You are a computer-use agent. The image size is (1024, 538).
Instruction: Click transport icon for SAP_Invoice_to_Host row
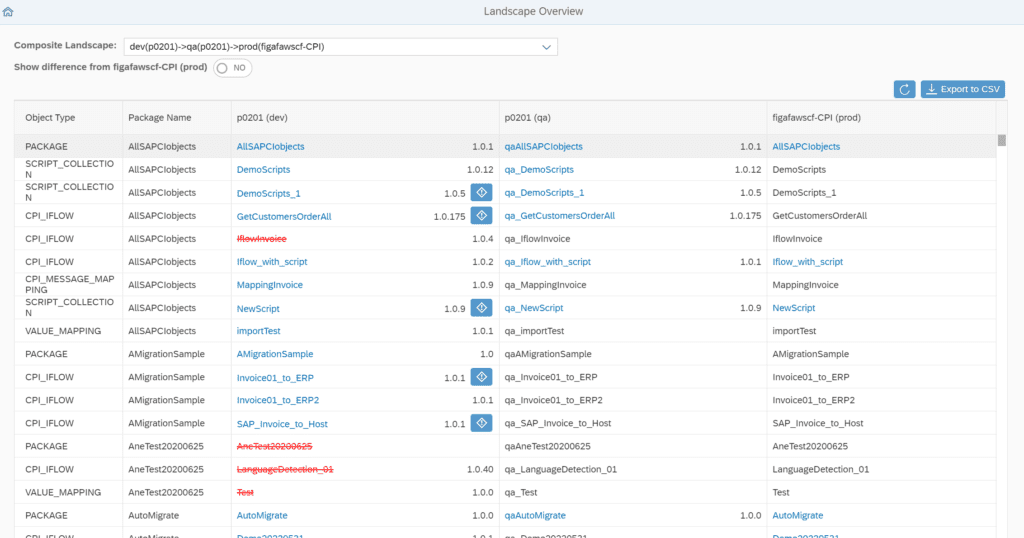[x=481, y=423]
